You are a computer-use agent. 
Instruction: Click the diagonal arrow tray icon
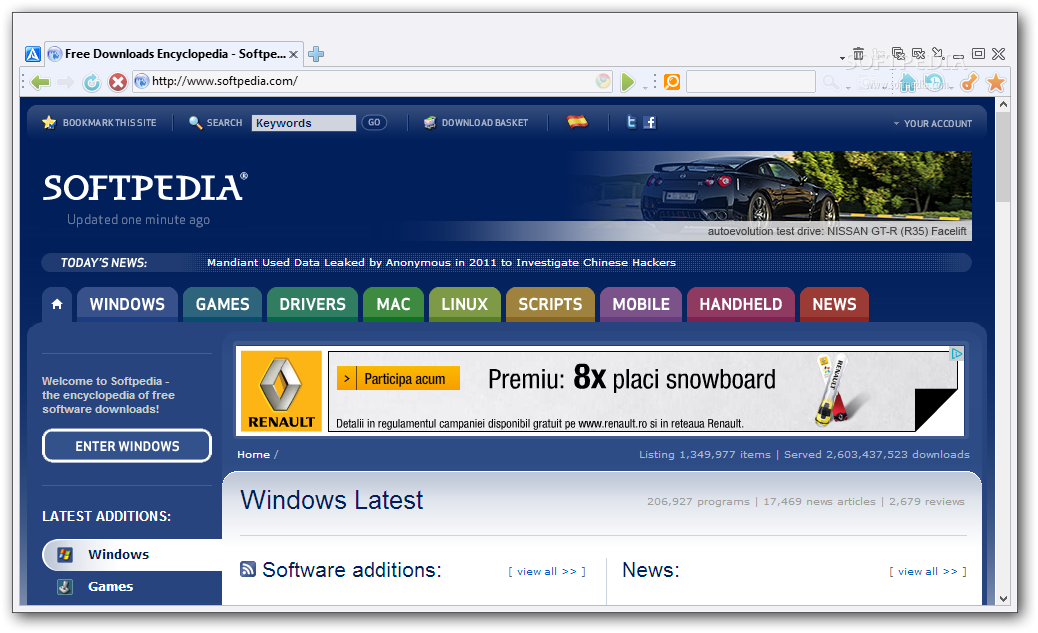pos(938,53)
